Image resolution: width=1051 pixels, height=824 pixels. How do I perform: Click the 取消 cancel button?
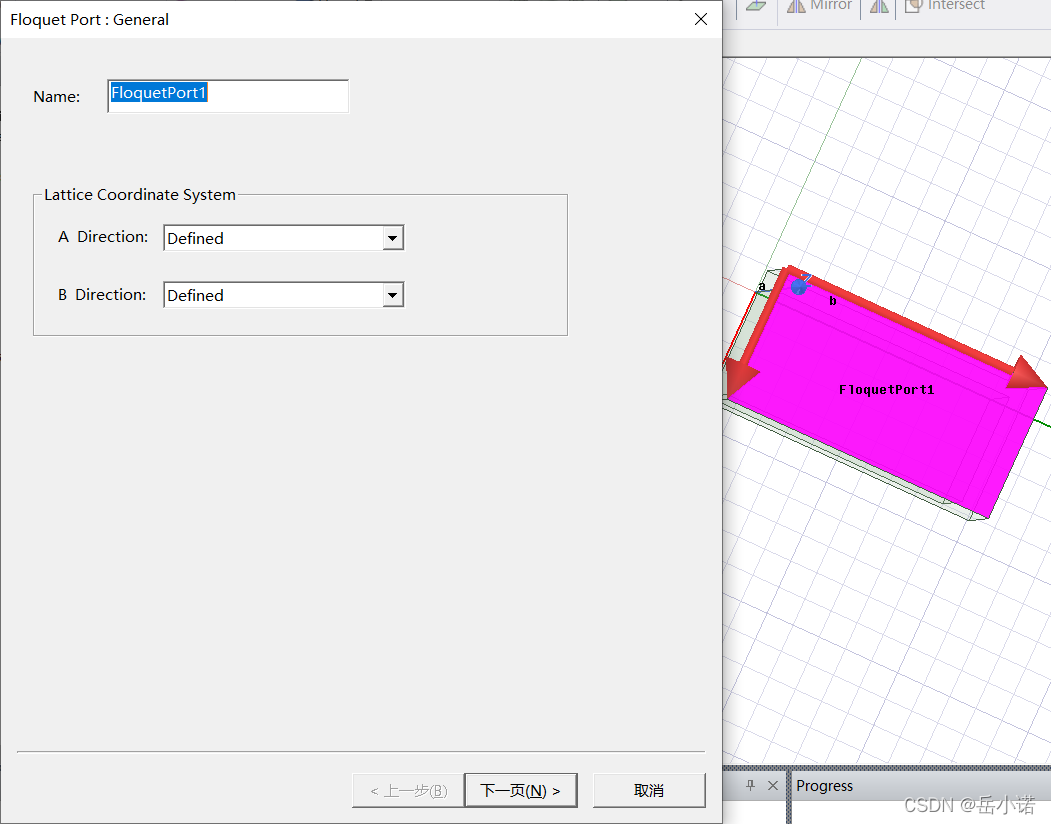coord(649,790)
